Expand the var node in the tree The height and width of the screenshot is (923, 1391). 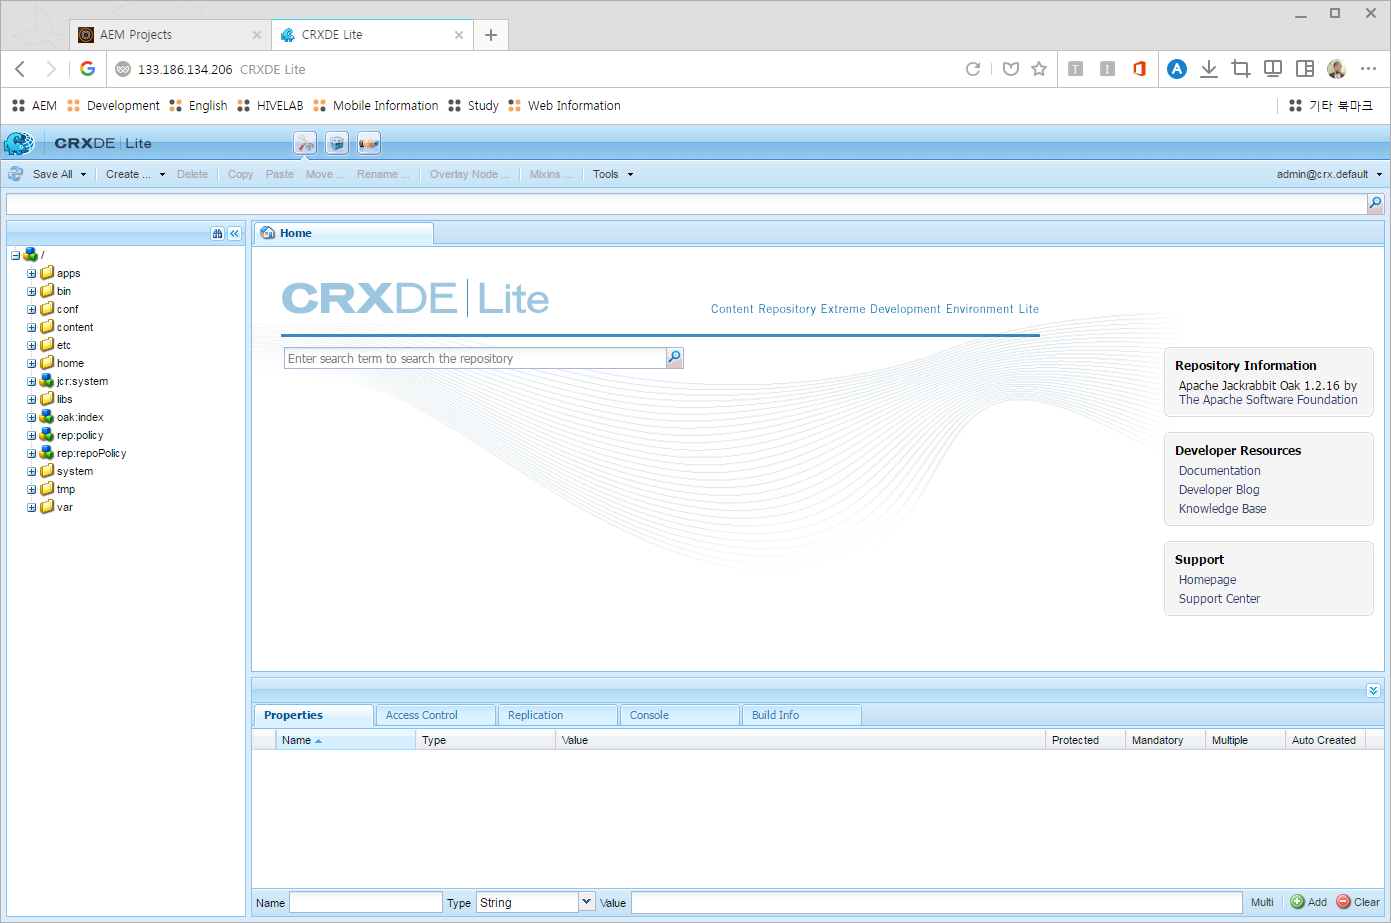point(31,507)
